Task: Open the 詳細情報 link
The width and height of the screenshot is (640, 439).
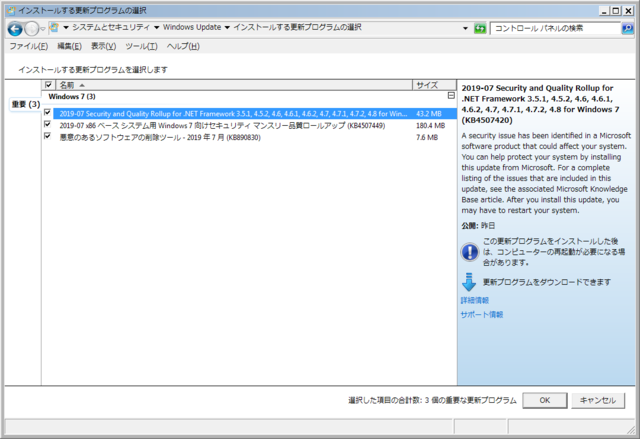Action: tap(475, 300)
